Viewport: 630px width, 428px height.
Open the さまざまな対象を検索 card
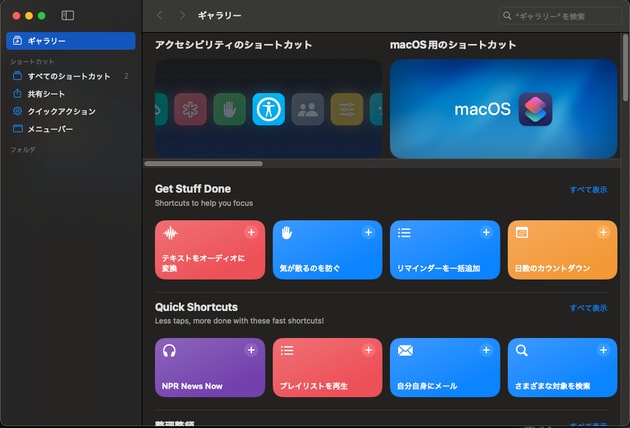(x=562, y=367)
